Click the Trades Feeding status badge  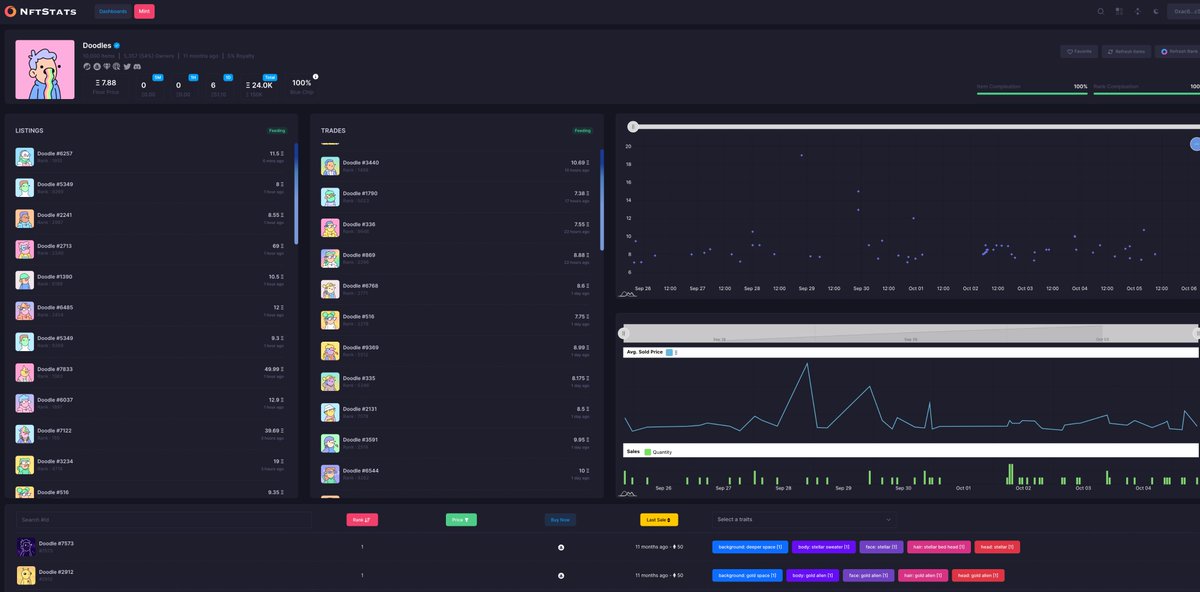582,130
